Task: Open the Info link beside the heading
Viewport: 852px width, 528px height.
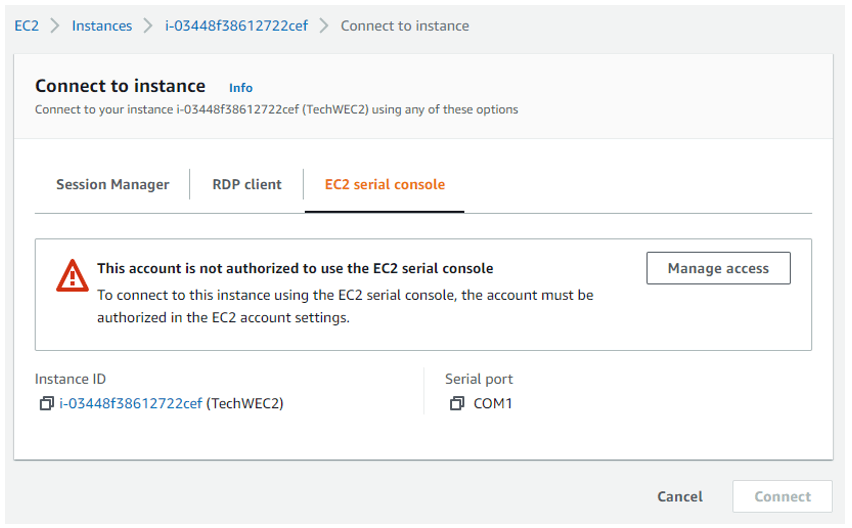Action: point(241,88)
